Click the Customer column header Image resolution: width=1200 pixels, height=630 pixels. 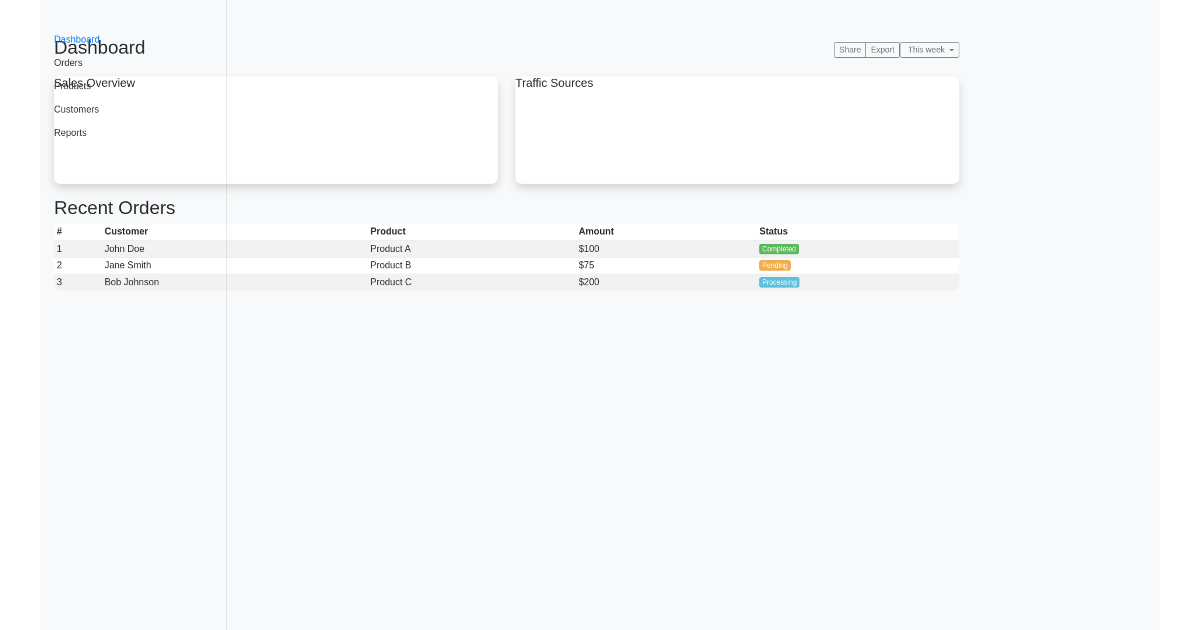coord(125,231)
